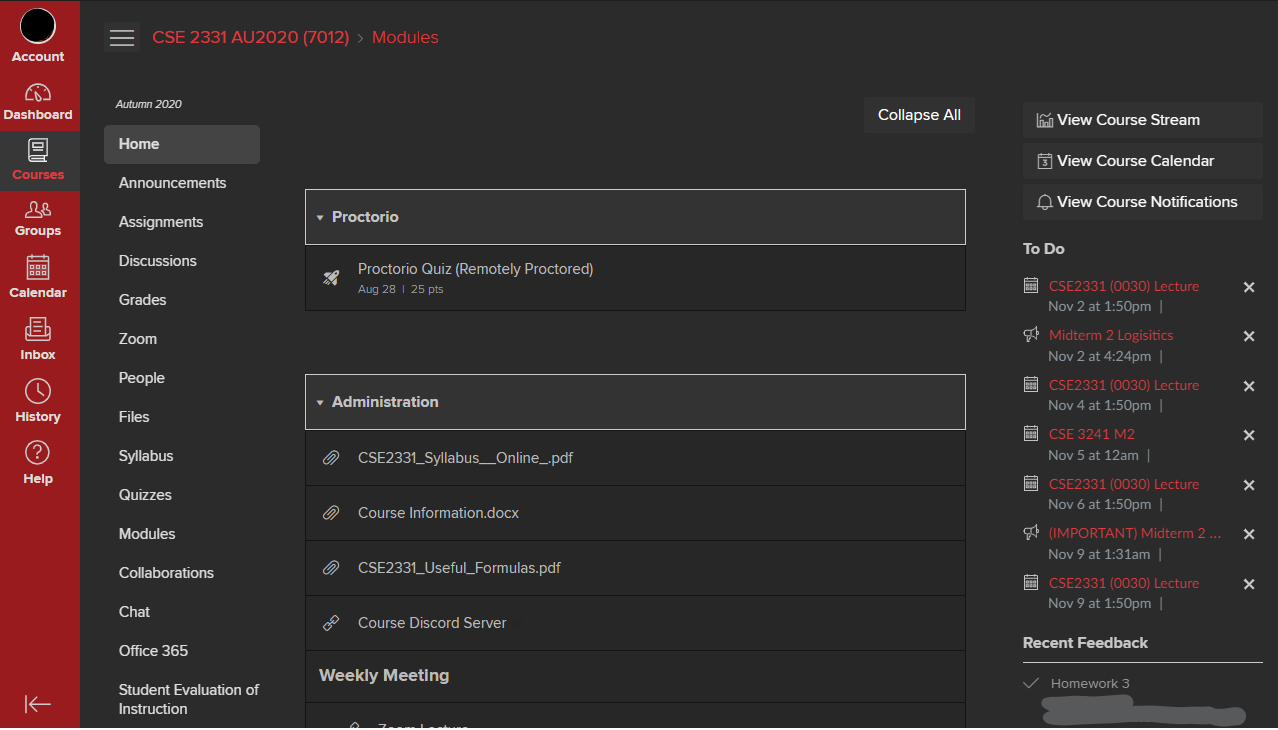Open the Groups icon in sidebar
Image resolution: width=1278 pixels, height=730 pixels.
(x=38, y=209)
